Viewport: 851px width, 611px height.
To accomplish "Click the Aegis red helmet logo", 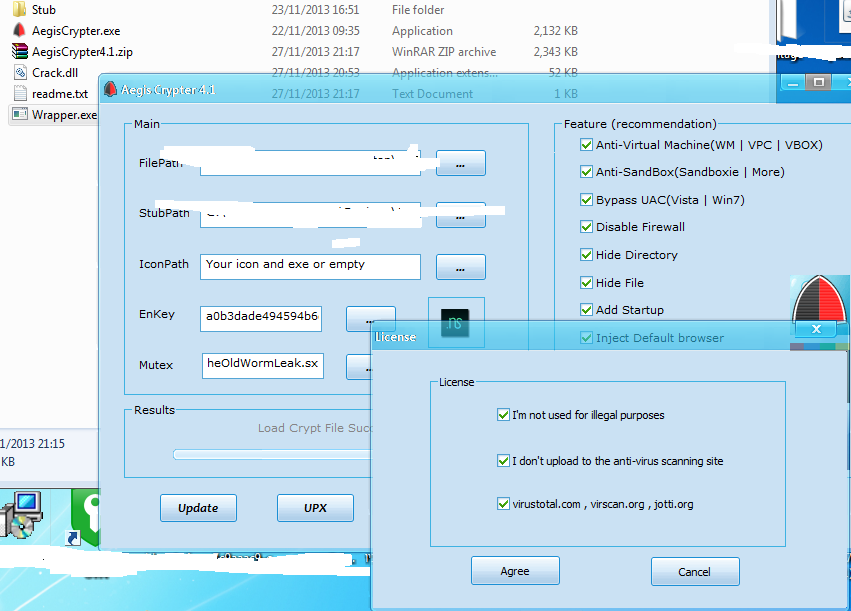I will pyautogui.click(x=818, y=298).
